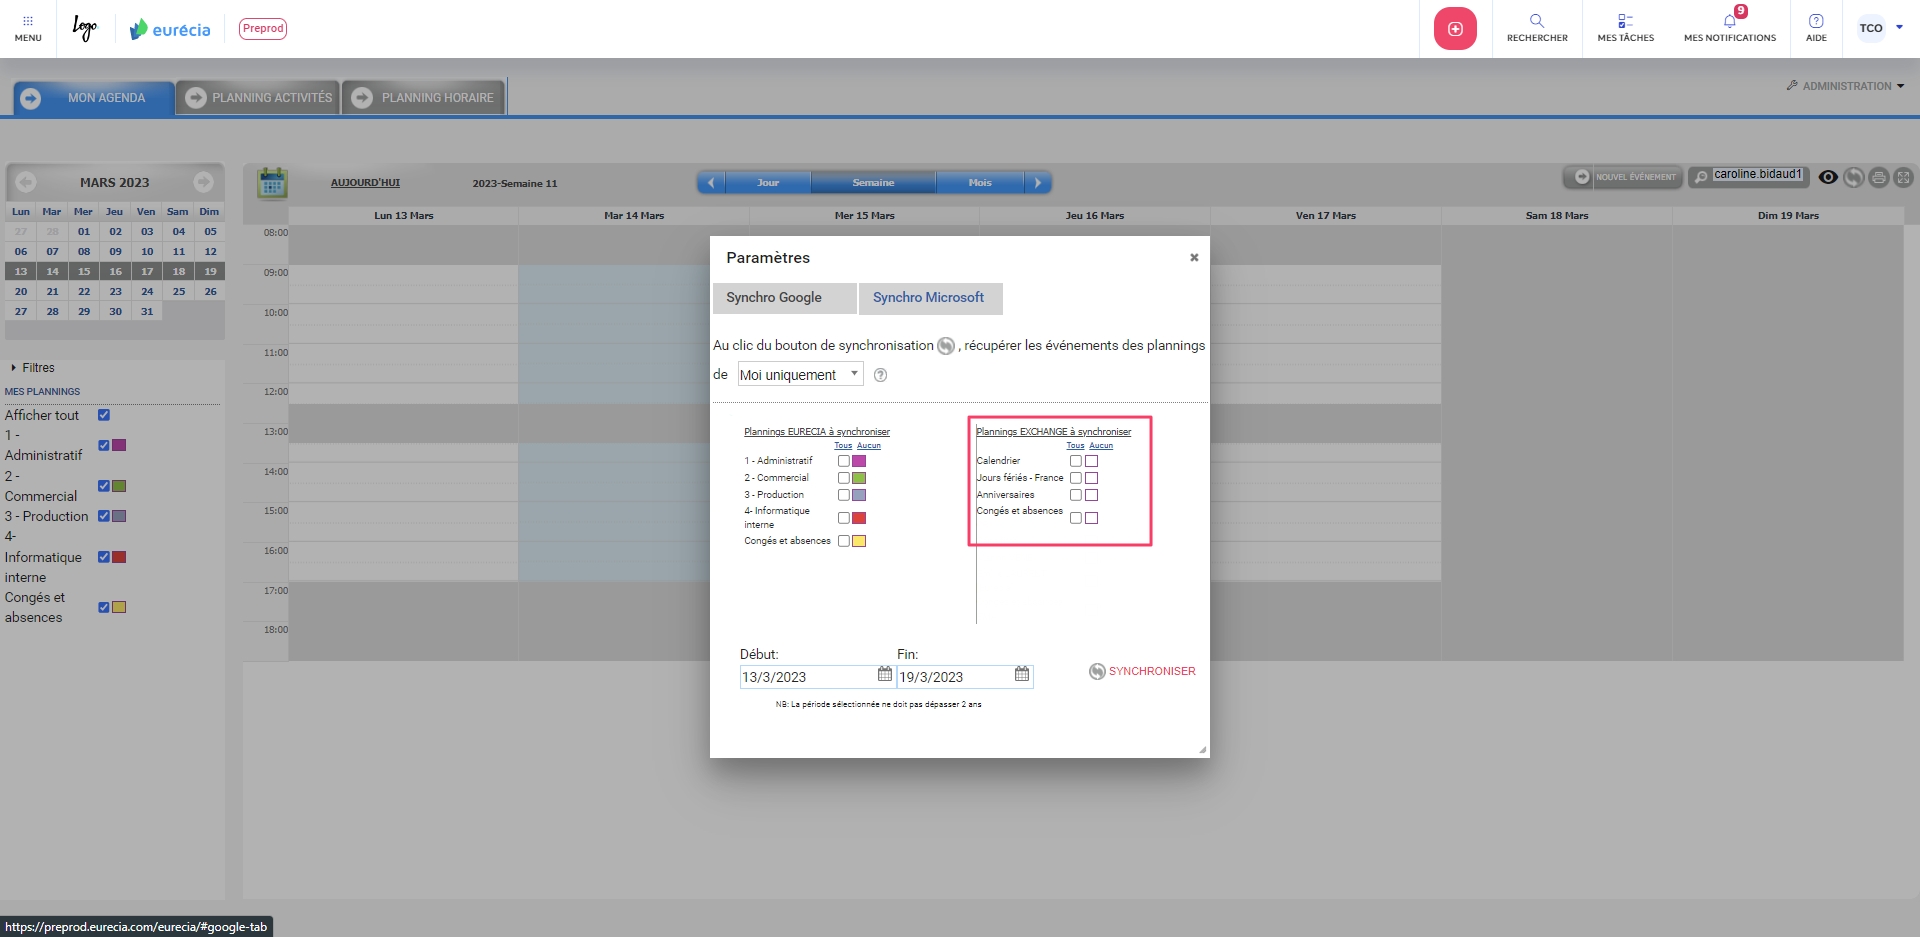Open the Moi uniquement dropdown
Viewport: 1920px width, 937px height.
[800, 375]
